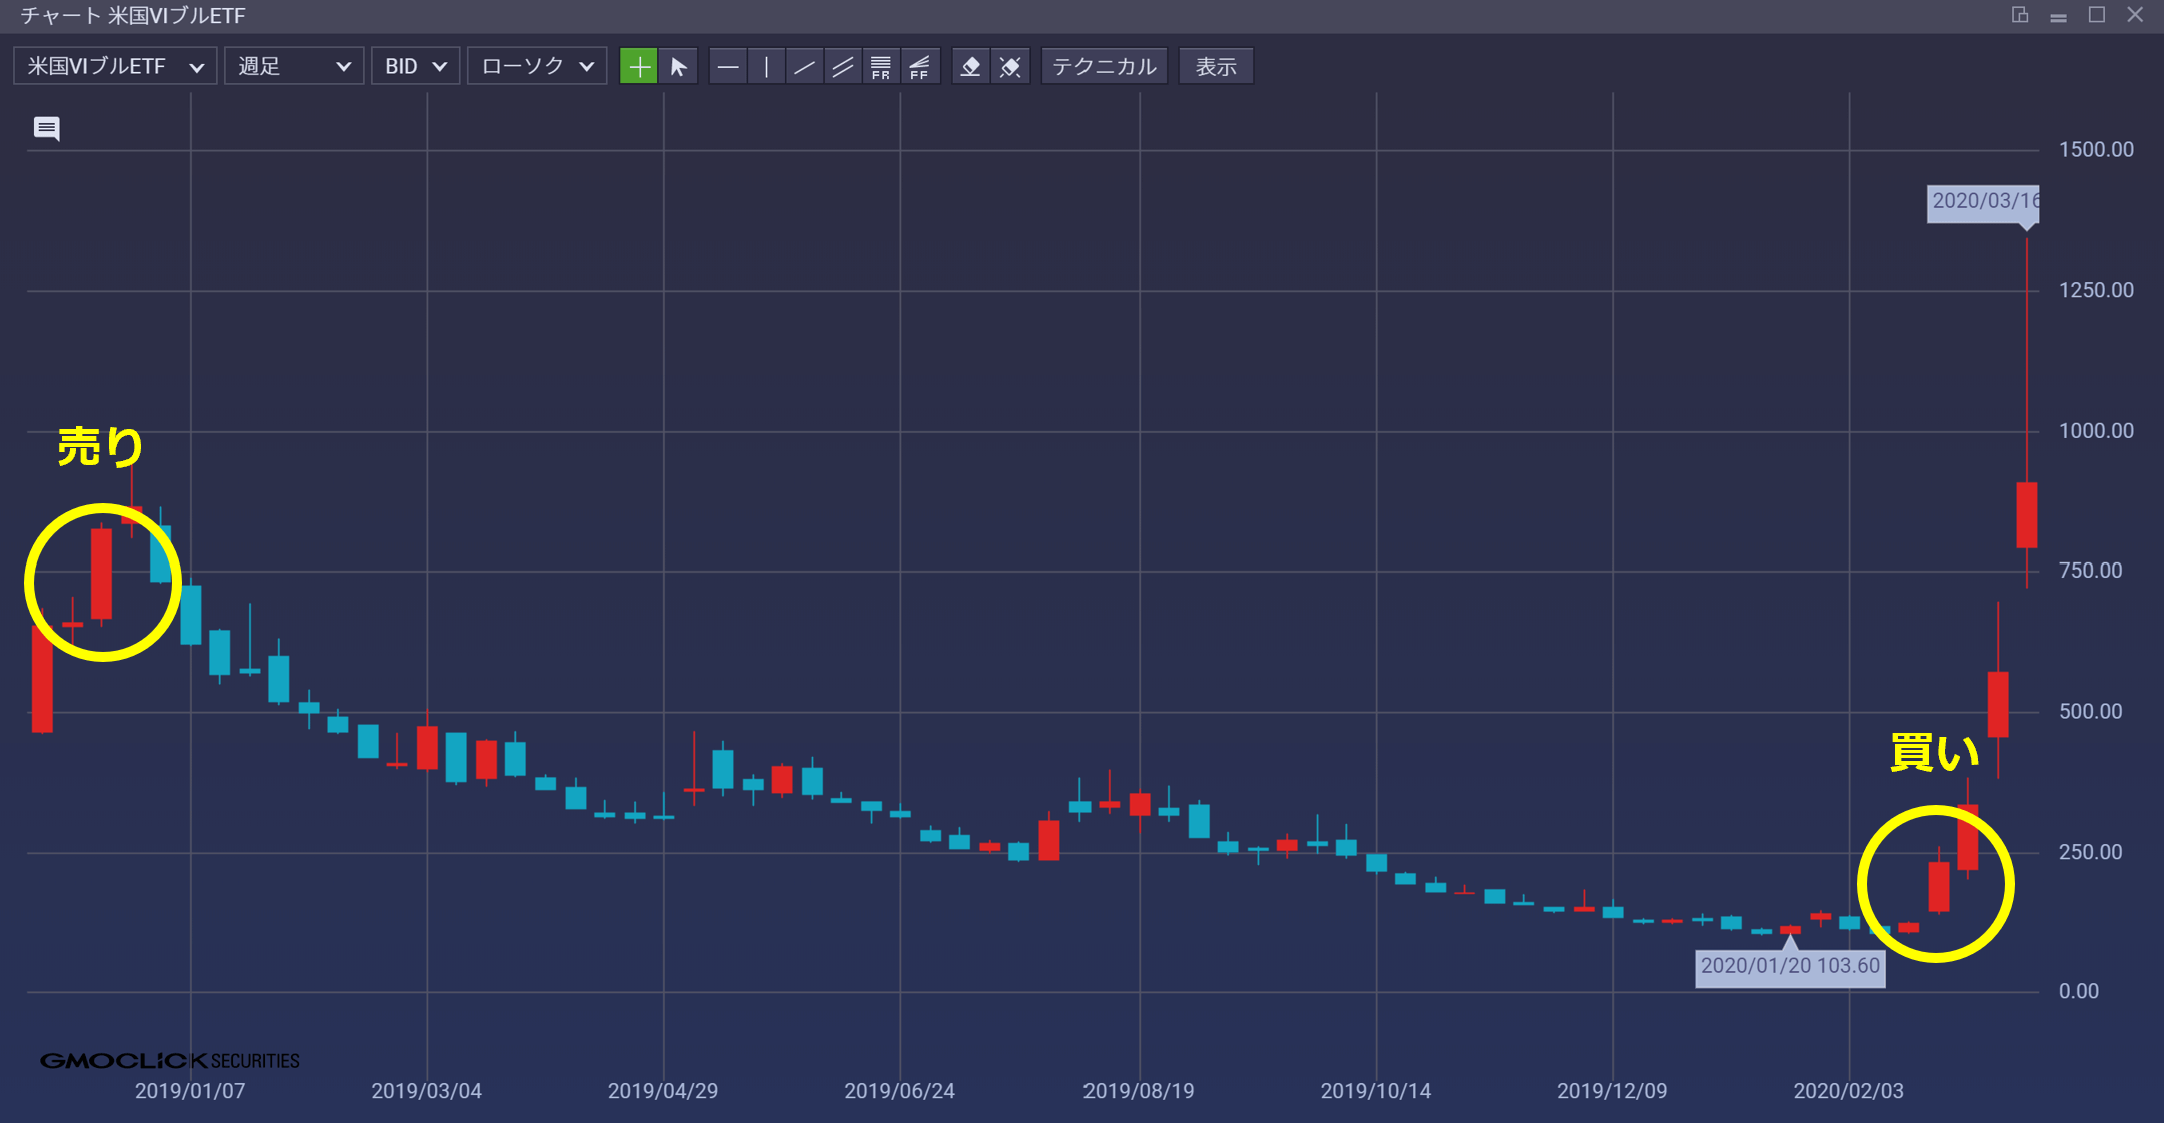This screenshot has width=2164, height=1124.
Task: Click the 2019/10/14 date axis label
Action: (x=1376, y=1091)
